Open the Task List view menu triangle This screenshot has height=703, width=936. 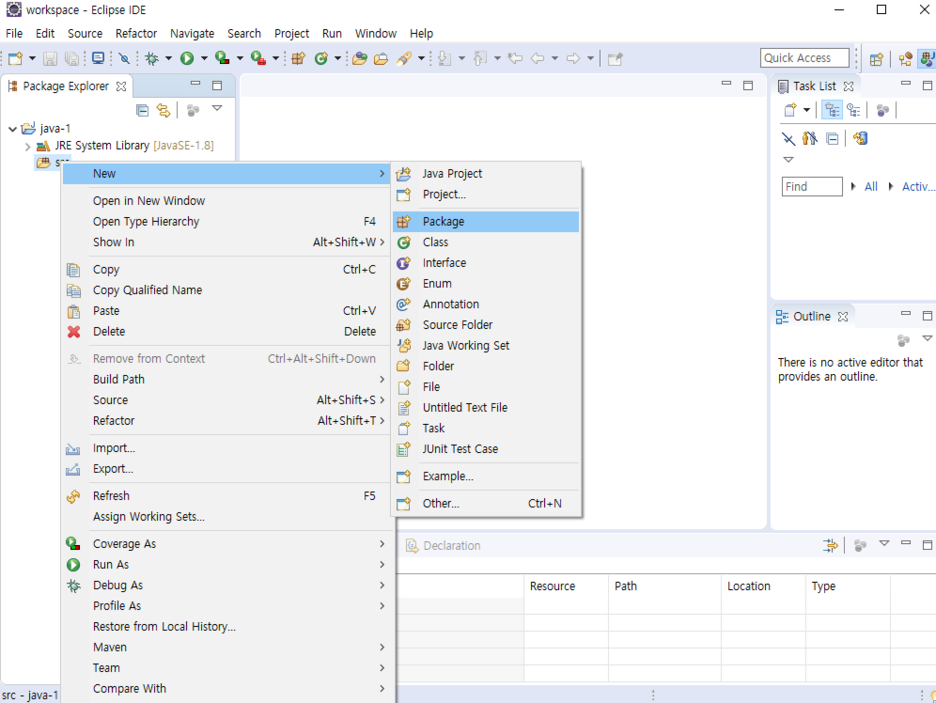click(788, 160)
